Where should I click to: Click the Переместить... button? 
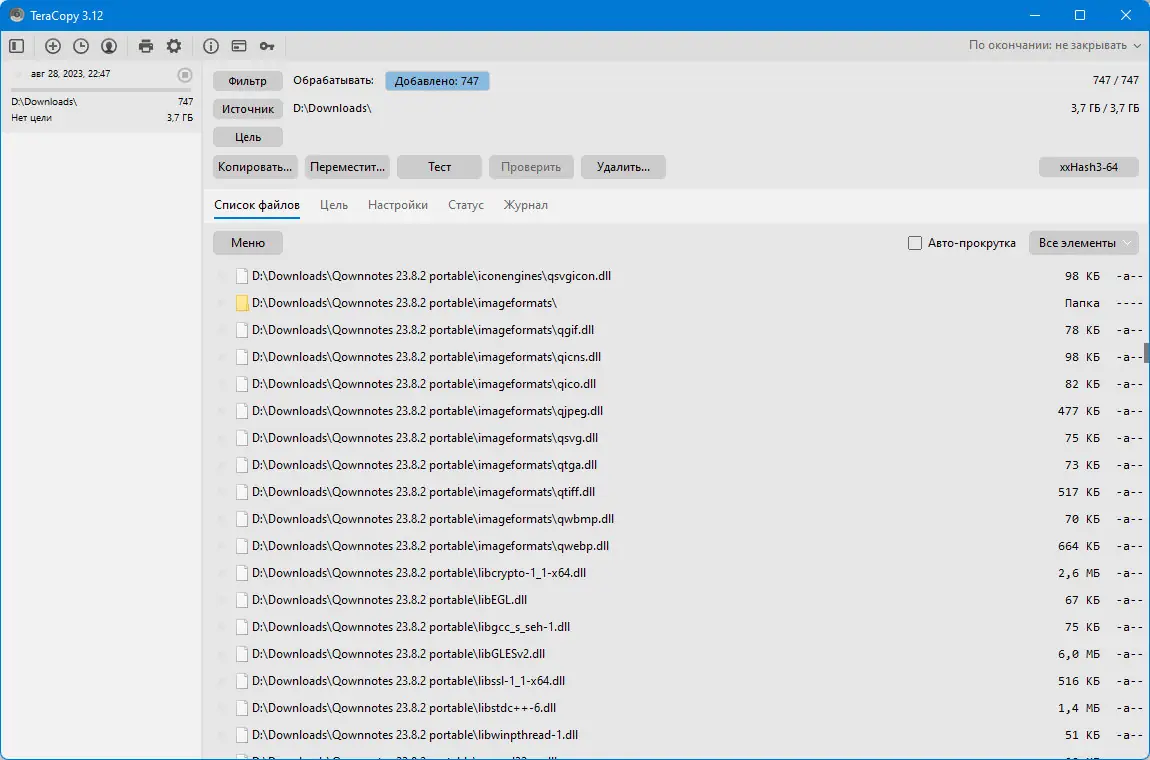coord(347,167)
